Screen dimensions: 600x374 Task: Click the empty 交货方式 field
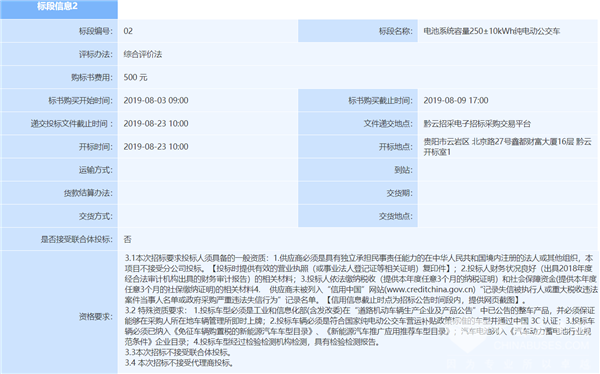pyautogui.click(x=208, y=216)
